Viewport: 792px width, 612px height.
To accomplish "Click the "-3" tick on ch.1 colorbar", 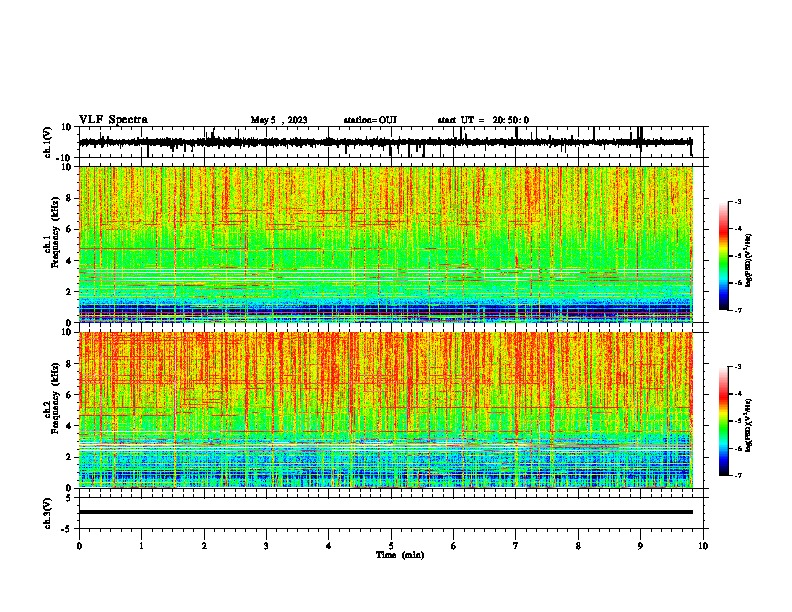I will [737, 201].
